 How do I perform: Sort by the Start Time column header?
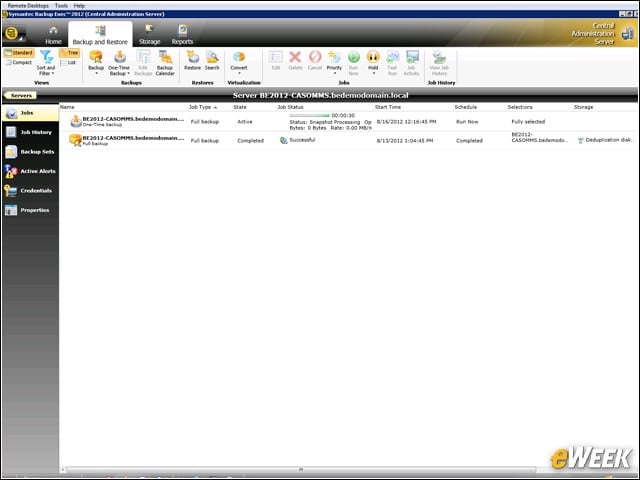coord(388,107)
